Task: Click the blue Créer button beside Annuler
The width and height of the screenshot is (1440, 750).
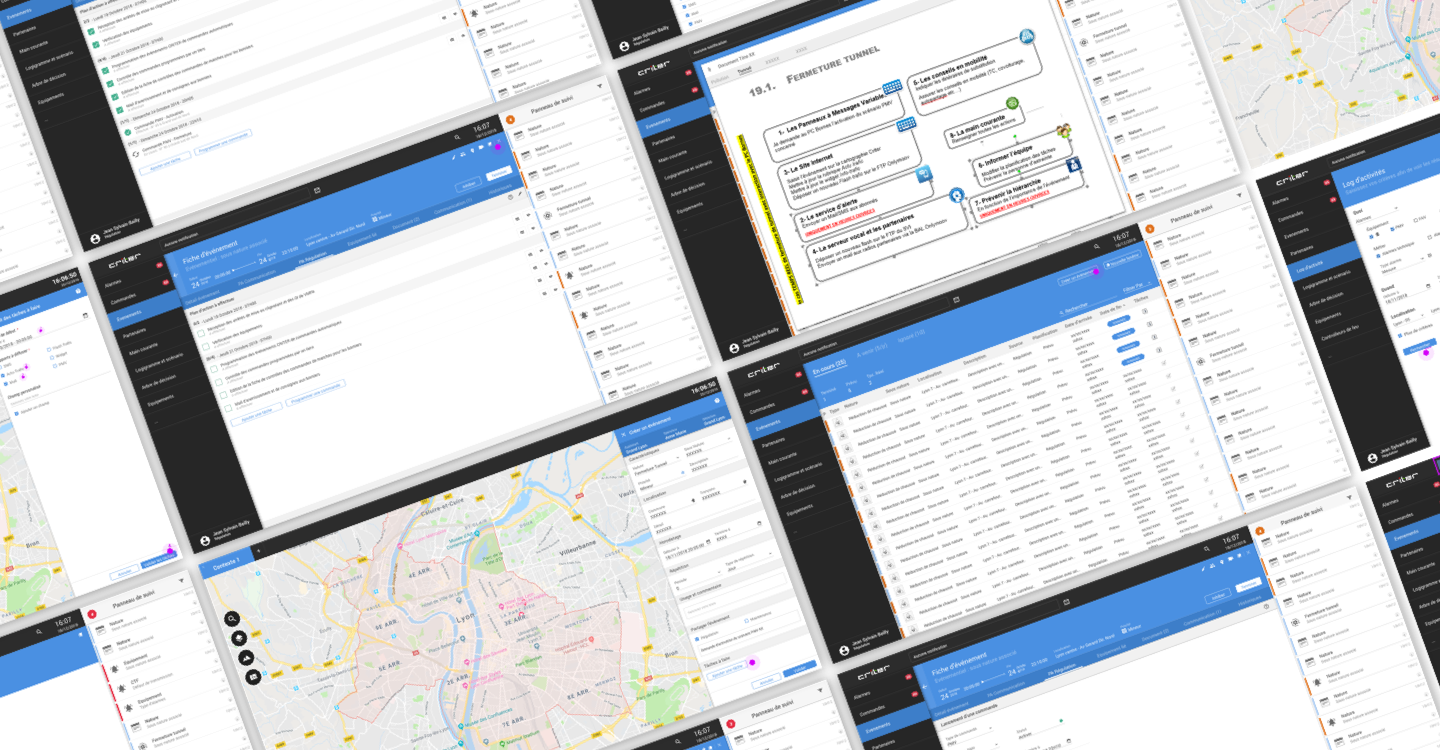Action: tap(799, 667)
